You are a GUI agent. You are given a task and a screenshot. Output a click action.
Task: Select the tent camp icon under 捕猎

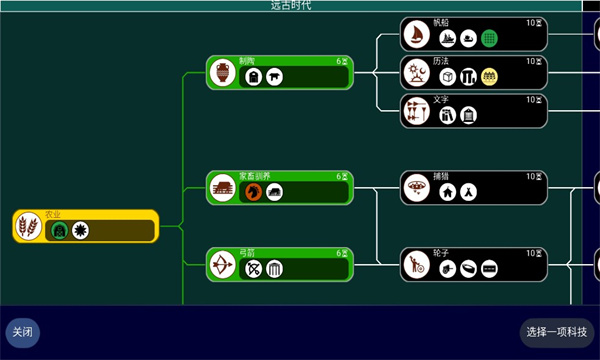tap(468, 192)
